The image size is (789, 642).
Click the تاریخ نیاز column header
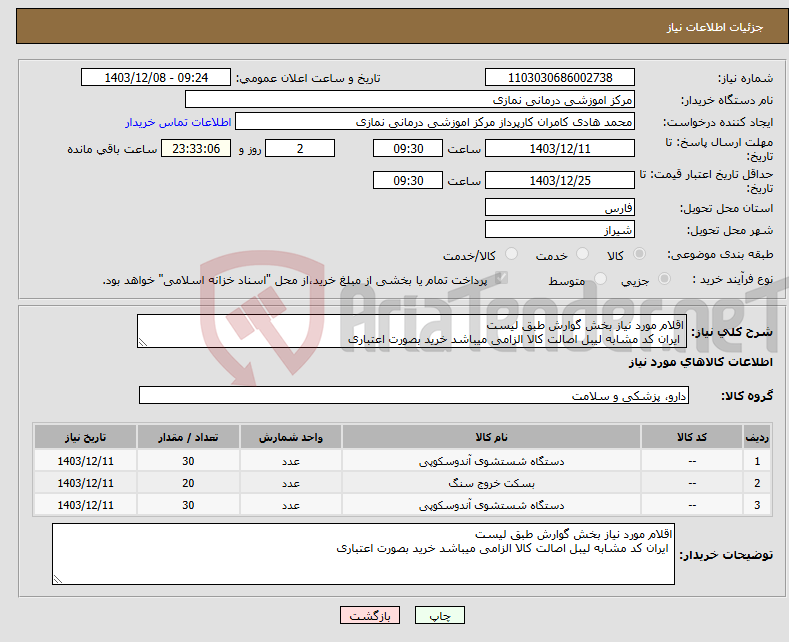[x=86, y=437]
